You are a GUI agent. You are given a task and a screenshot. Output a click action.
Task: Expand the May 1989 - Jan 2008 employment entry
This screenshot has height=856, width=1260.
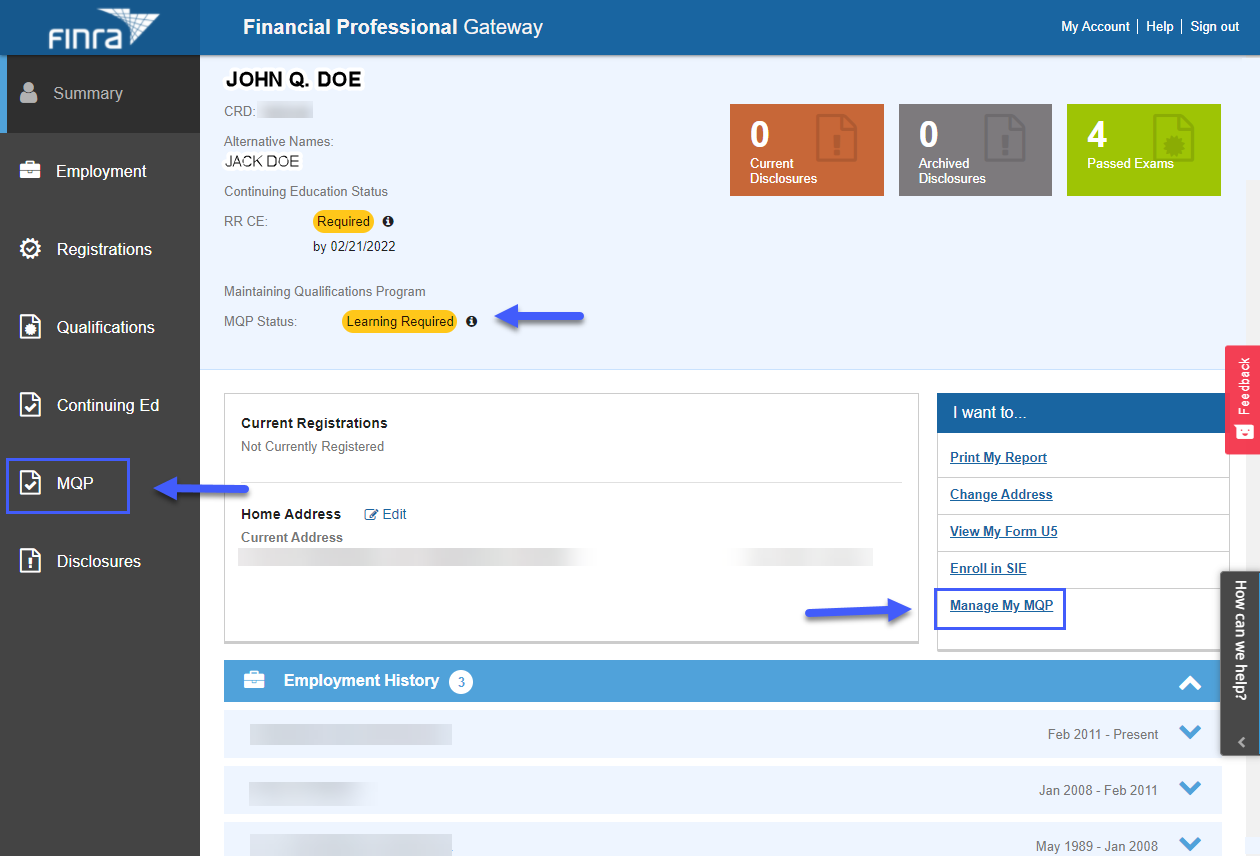tap(1189, 844)
